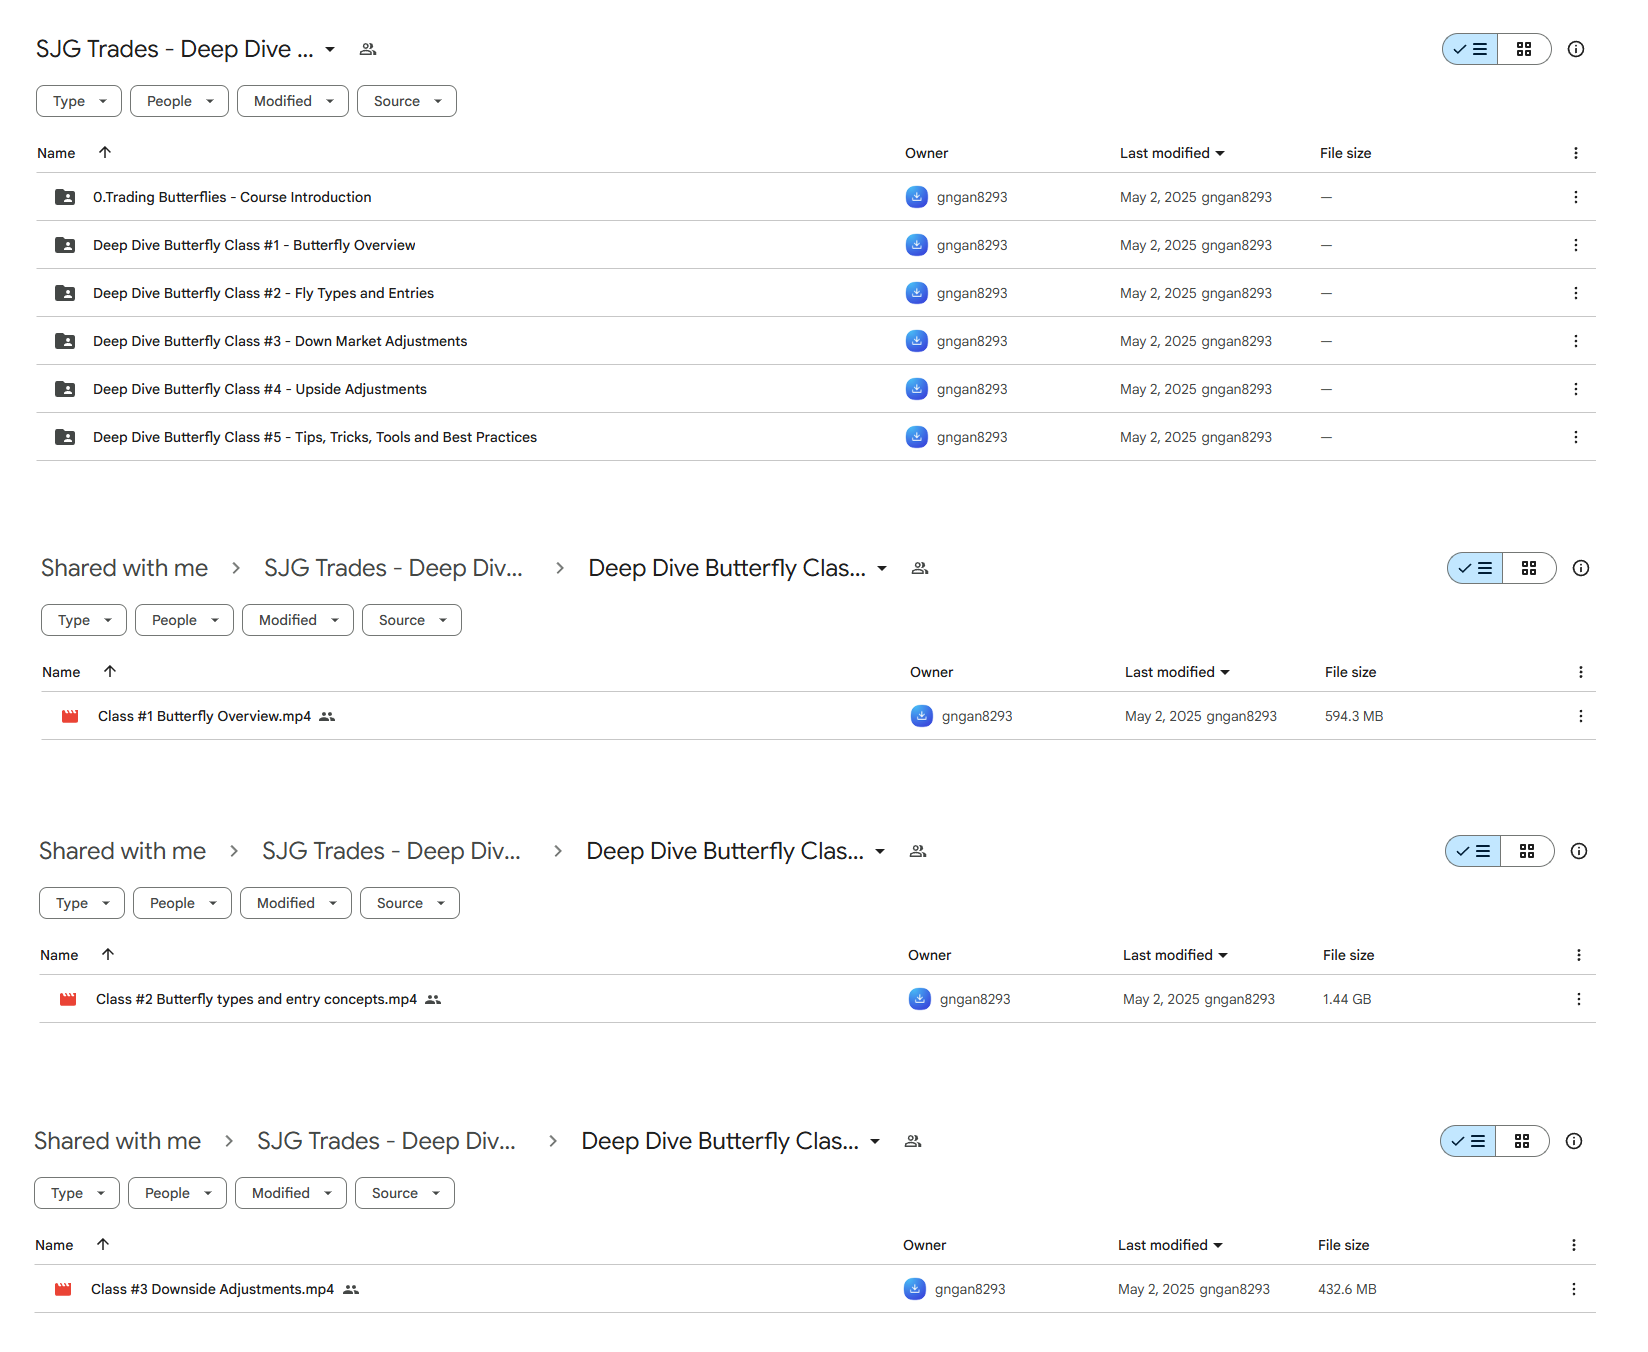1648x1352 pixels.
Task: Select list layout in Class #3 mp4 panel
Action: pos(1468,1141)
